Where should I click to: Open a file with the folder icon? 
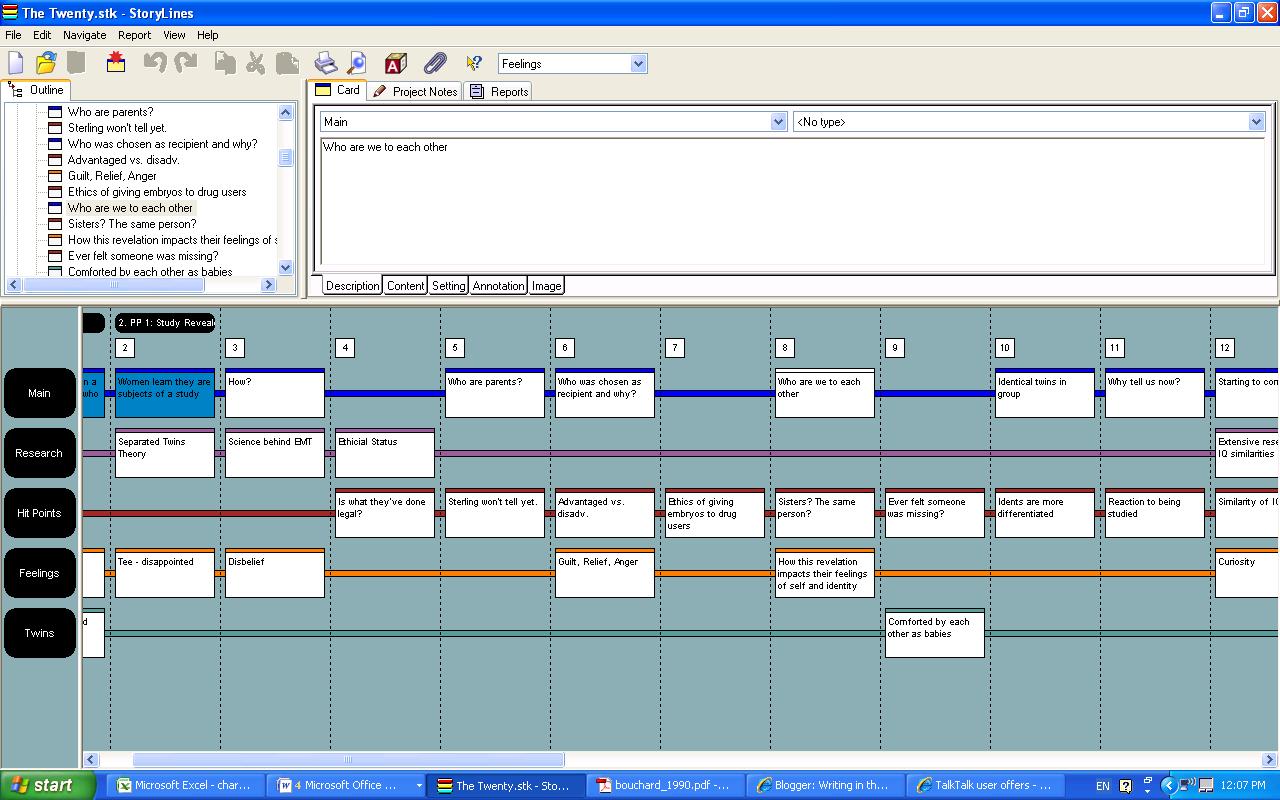[46, 63]
